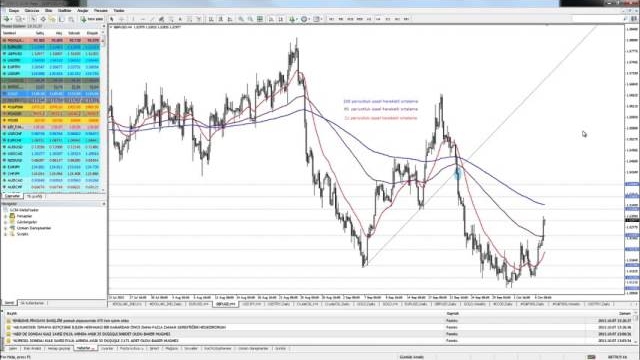Open Posta kutusu terminal tab
Viewport: 640px width, 360px height.
131,349
